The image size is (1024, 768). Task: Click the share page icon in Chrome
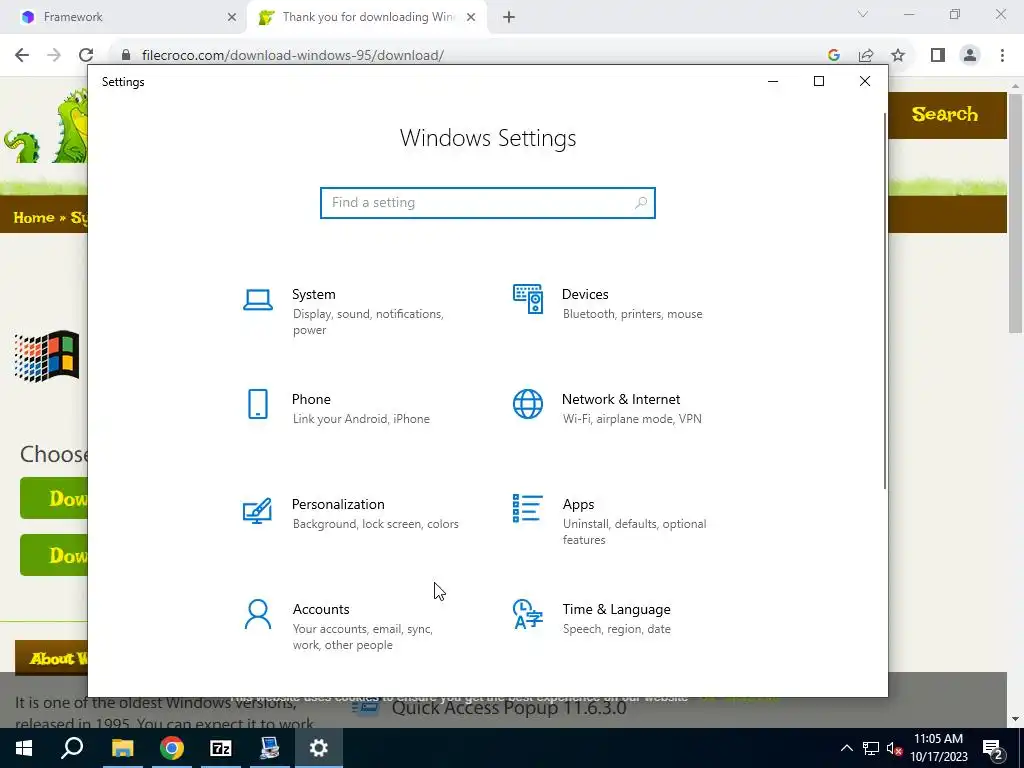coord(866,55)
